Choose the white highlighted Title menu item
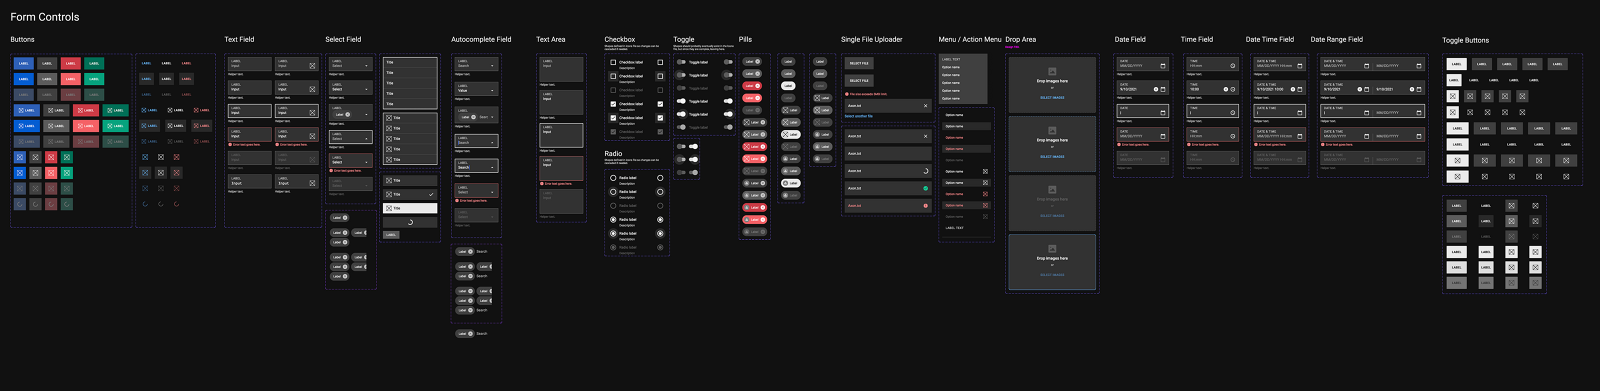Image resolution: width=1600 pixels, height=391 pixels. (410, 208)
